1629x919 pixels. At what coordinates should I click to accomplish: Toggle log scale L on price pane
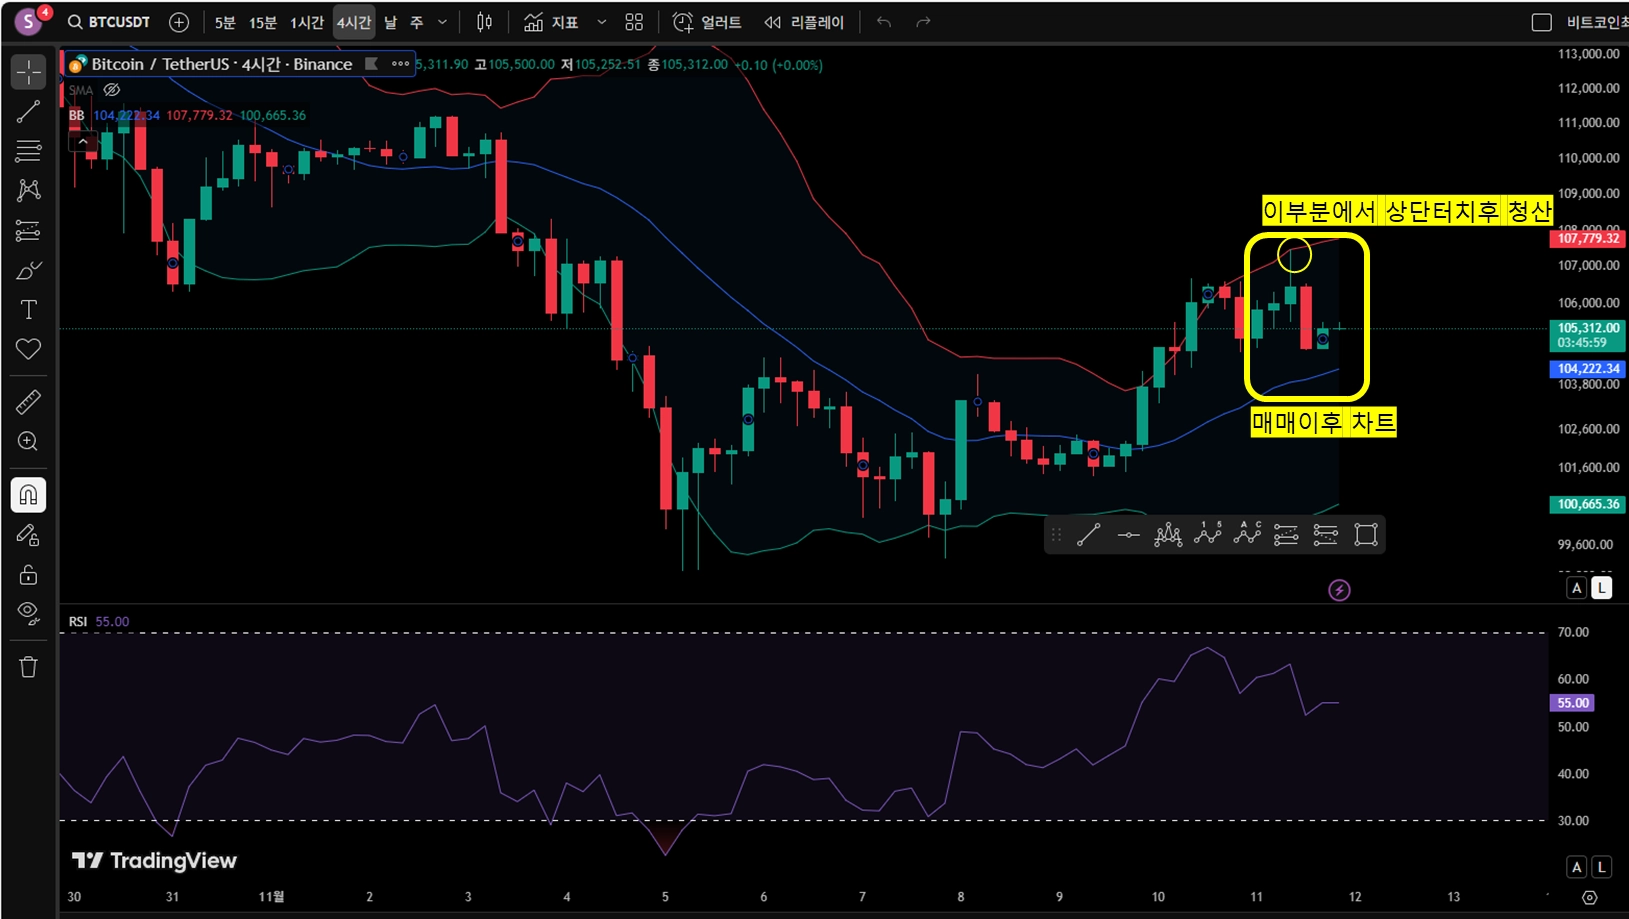click(1602, 588)
